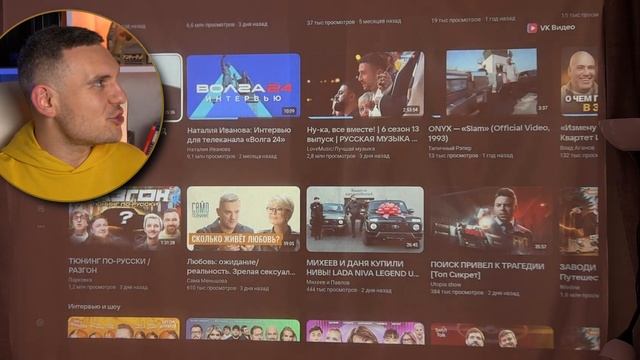Open the Волга 24 Интервью thumbnail
The image size is (640, 360).
[x=243, y=86]
